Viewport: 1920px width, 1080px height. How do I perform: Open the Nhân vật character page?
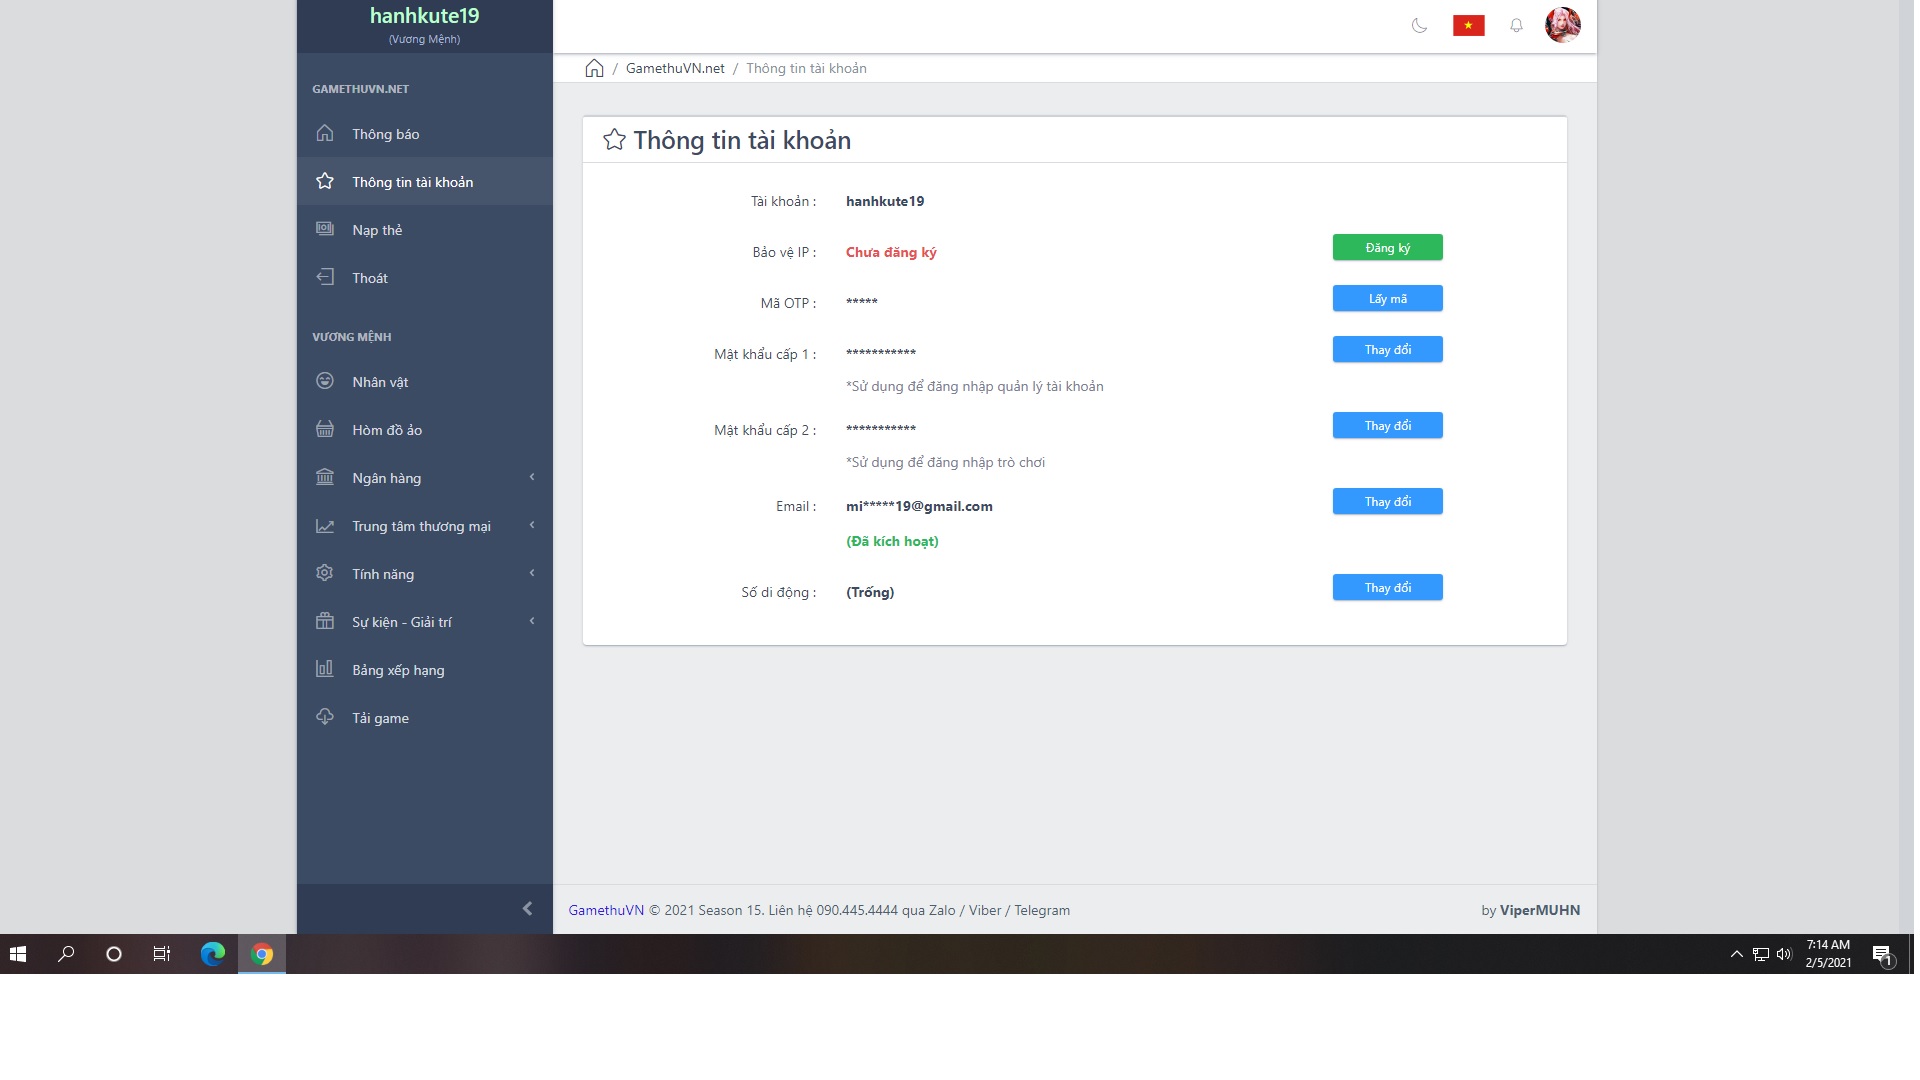pyautogui.click(x=380, y=382)
